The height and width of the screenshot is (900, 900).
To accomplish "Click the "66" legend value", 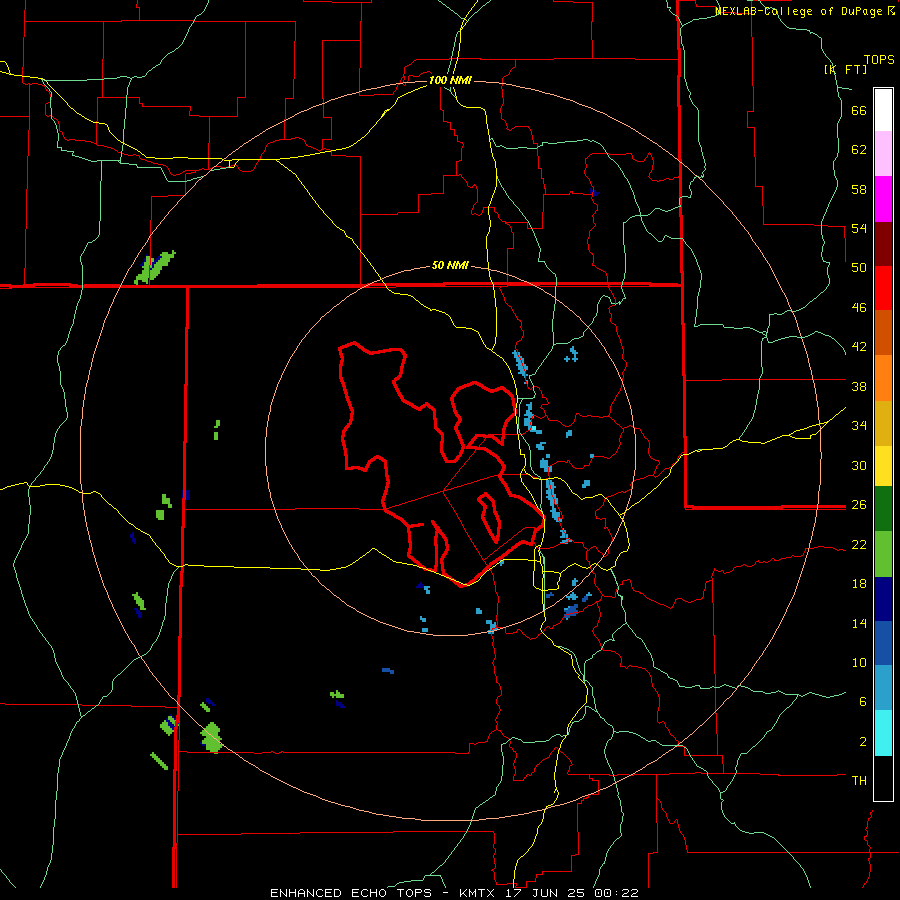I will [x=859, y=111].
